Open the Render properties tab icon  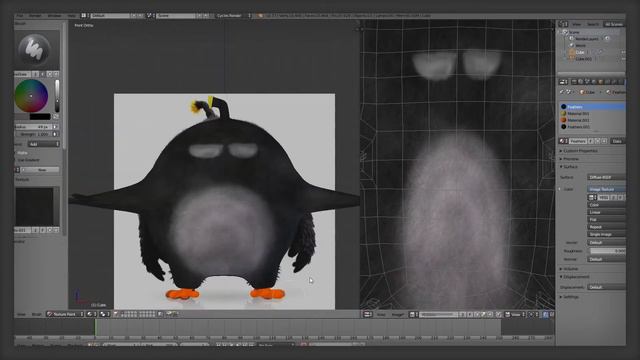coord(574,82)
